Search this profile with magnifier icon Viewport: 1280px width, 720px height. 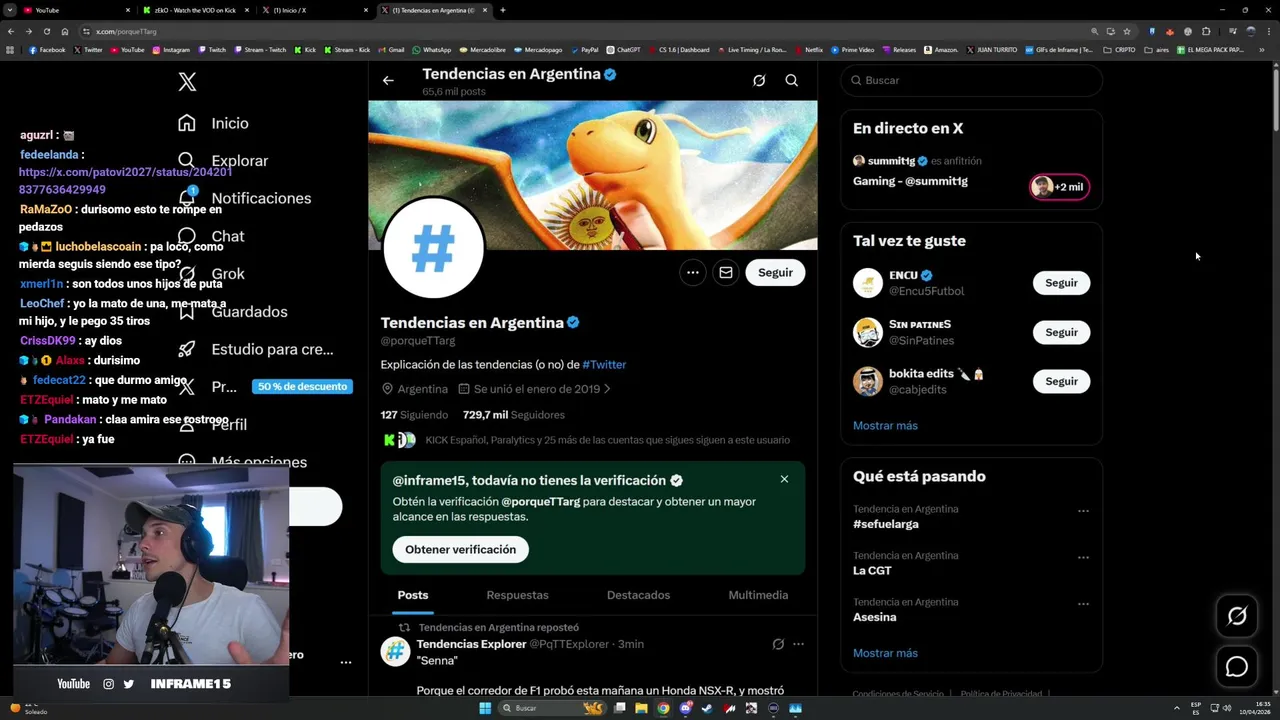pyautogui.click(x=791, y=80)
